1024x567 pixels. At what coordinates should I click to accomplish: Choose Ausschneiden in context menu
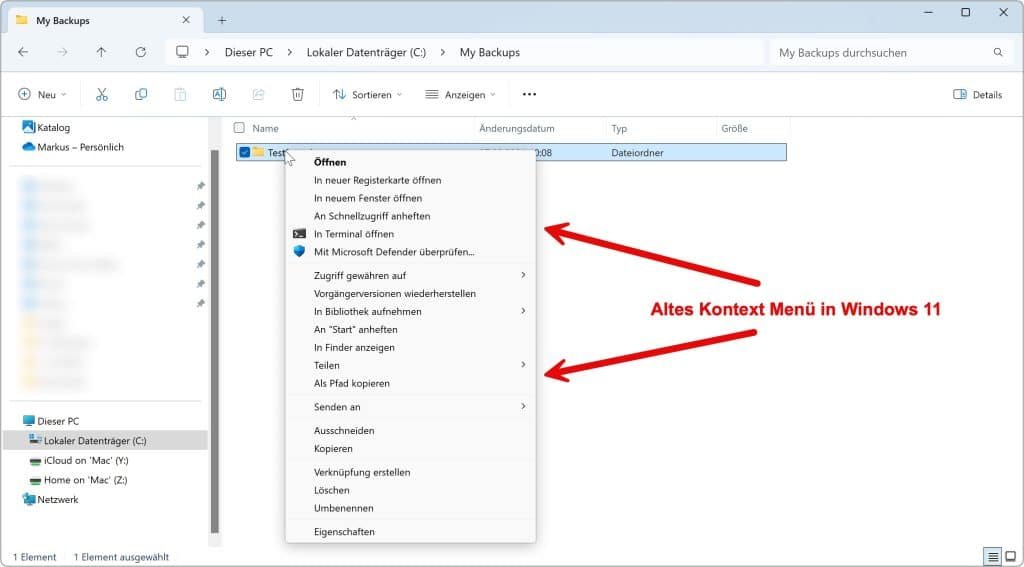point(410,431)
